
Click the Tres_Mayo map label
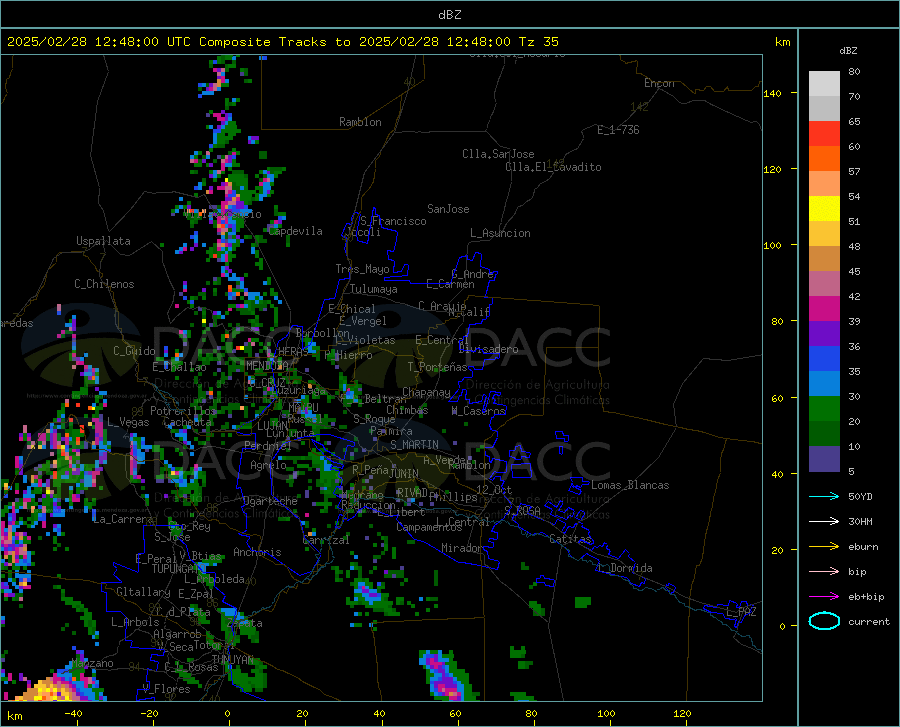tap(362, 269)
